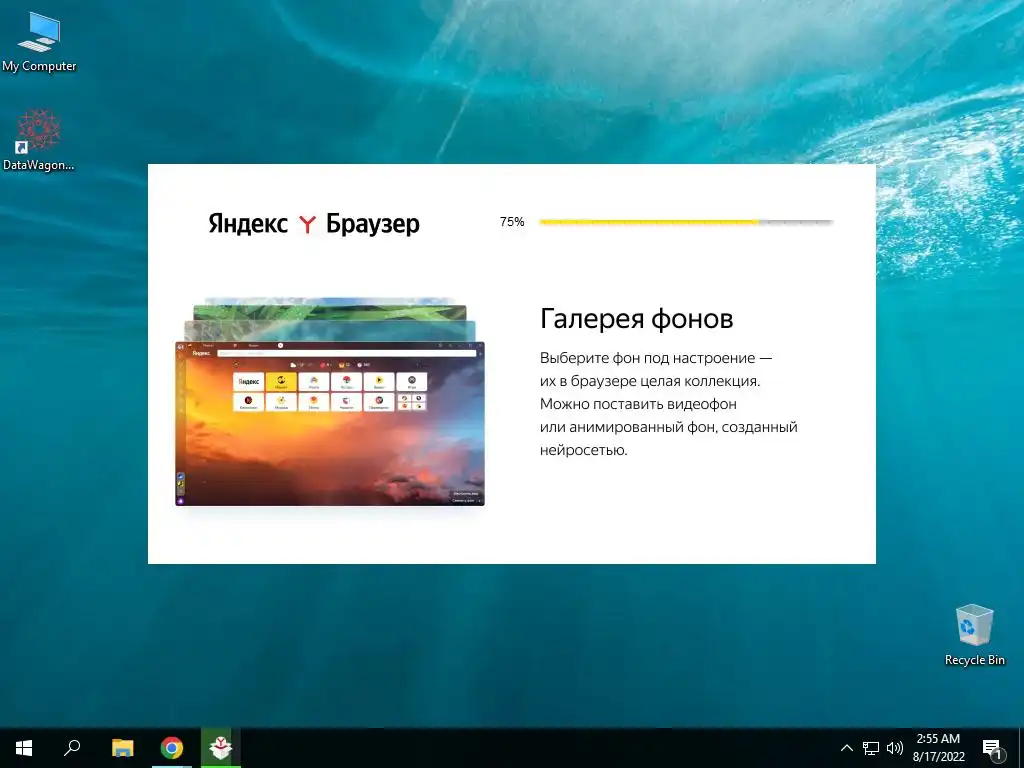Click the 75% progress label
The width and height of the screenshot is (1024, 768).
[x=512, y=222]
